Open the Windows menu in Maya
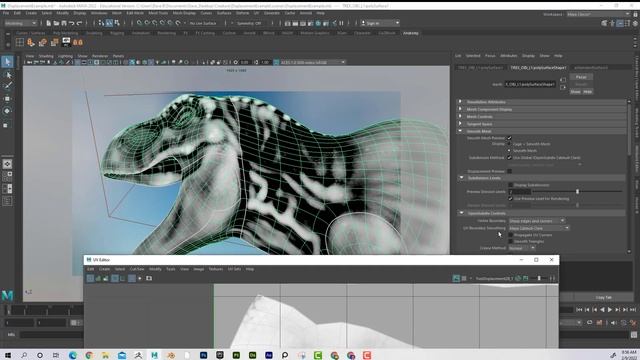The width and height of the screenshot is (640, 360). tap(99, 13)
